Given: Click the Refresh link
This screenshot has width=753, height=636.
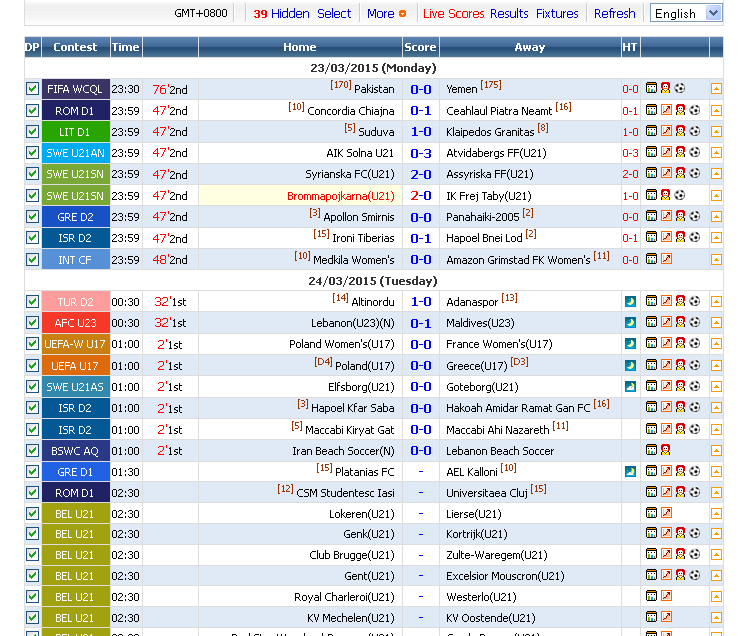Looking at the screenshot, I should click(x=614, y=13).
